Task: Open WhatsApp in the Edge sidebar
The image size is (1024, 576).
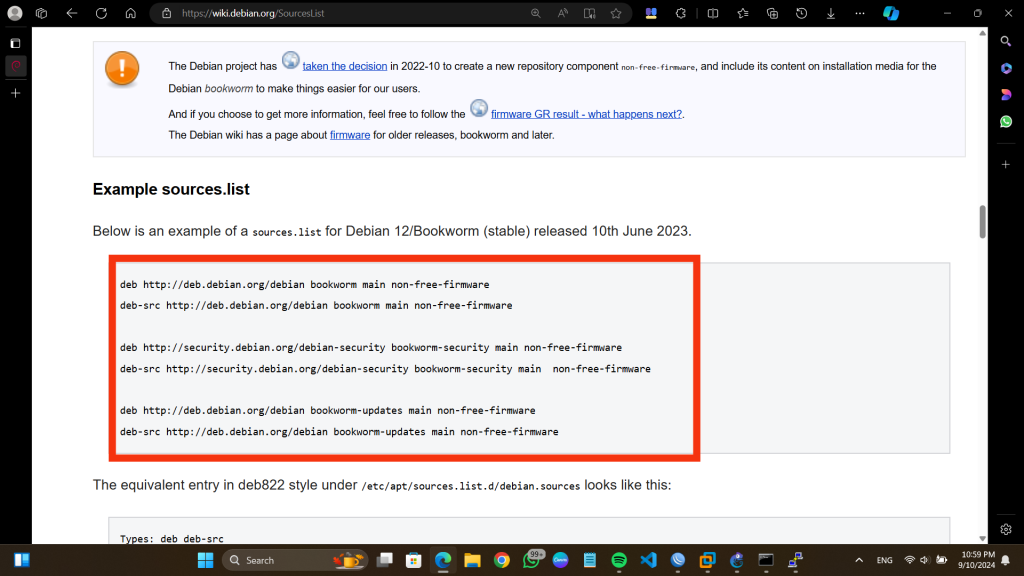Action: (1006, 121)
